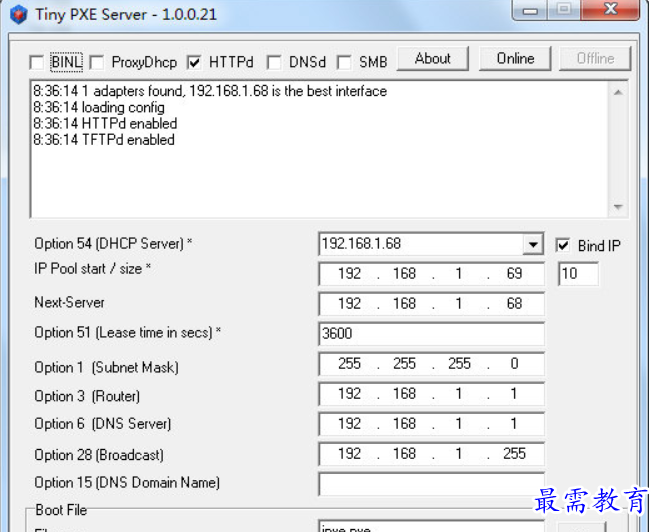The height and width of the screenshot is (532, 656).
Task: Click the Subnet Mask field
Action: tap(431, 364)
